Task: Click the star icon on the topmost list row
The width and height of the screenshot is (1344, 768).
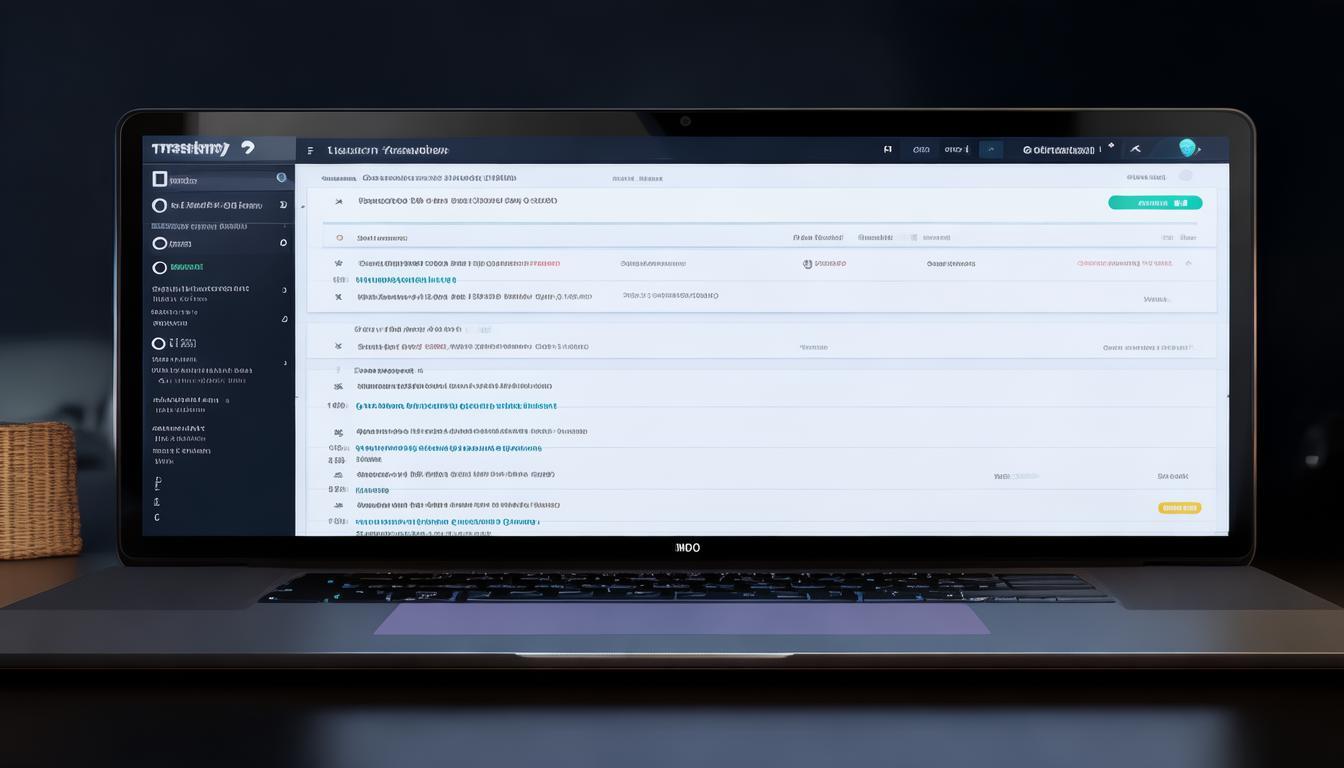Action: tap(338, 201)
